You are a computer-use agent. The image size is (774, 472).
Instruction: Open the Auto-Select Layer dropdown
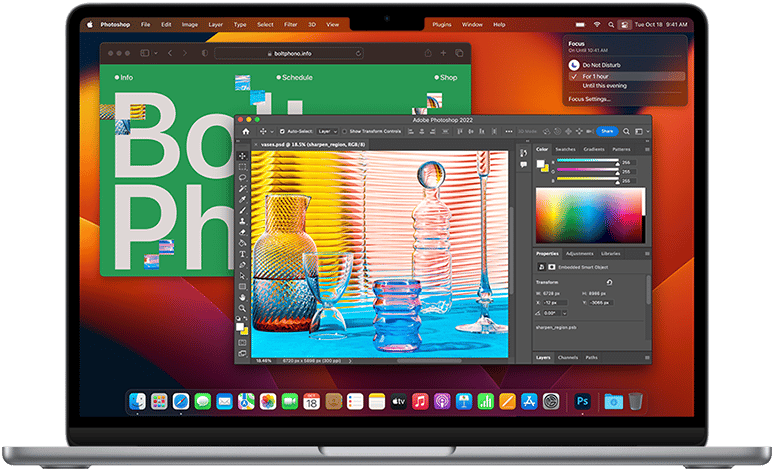tap(327, 131)
